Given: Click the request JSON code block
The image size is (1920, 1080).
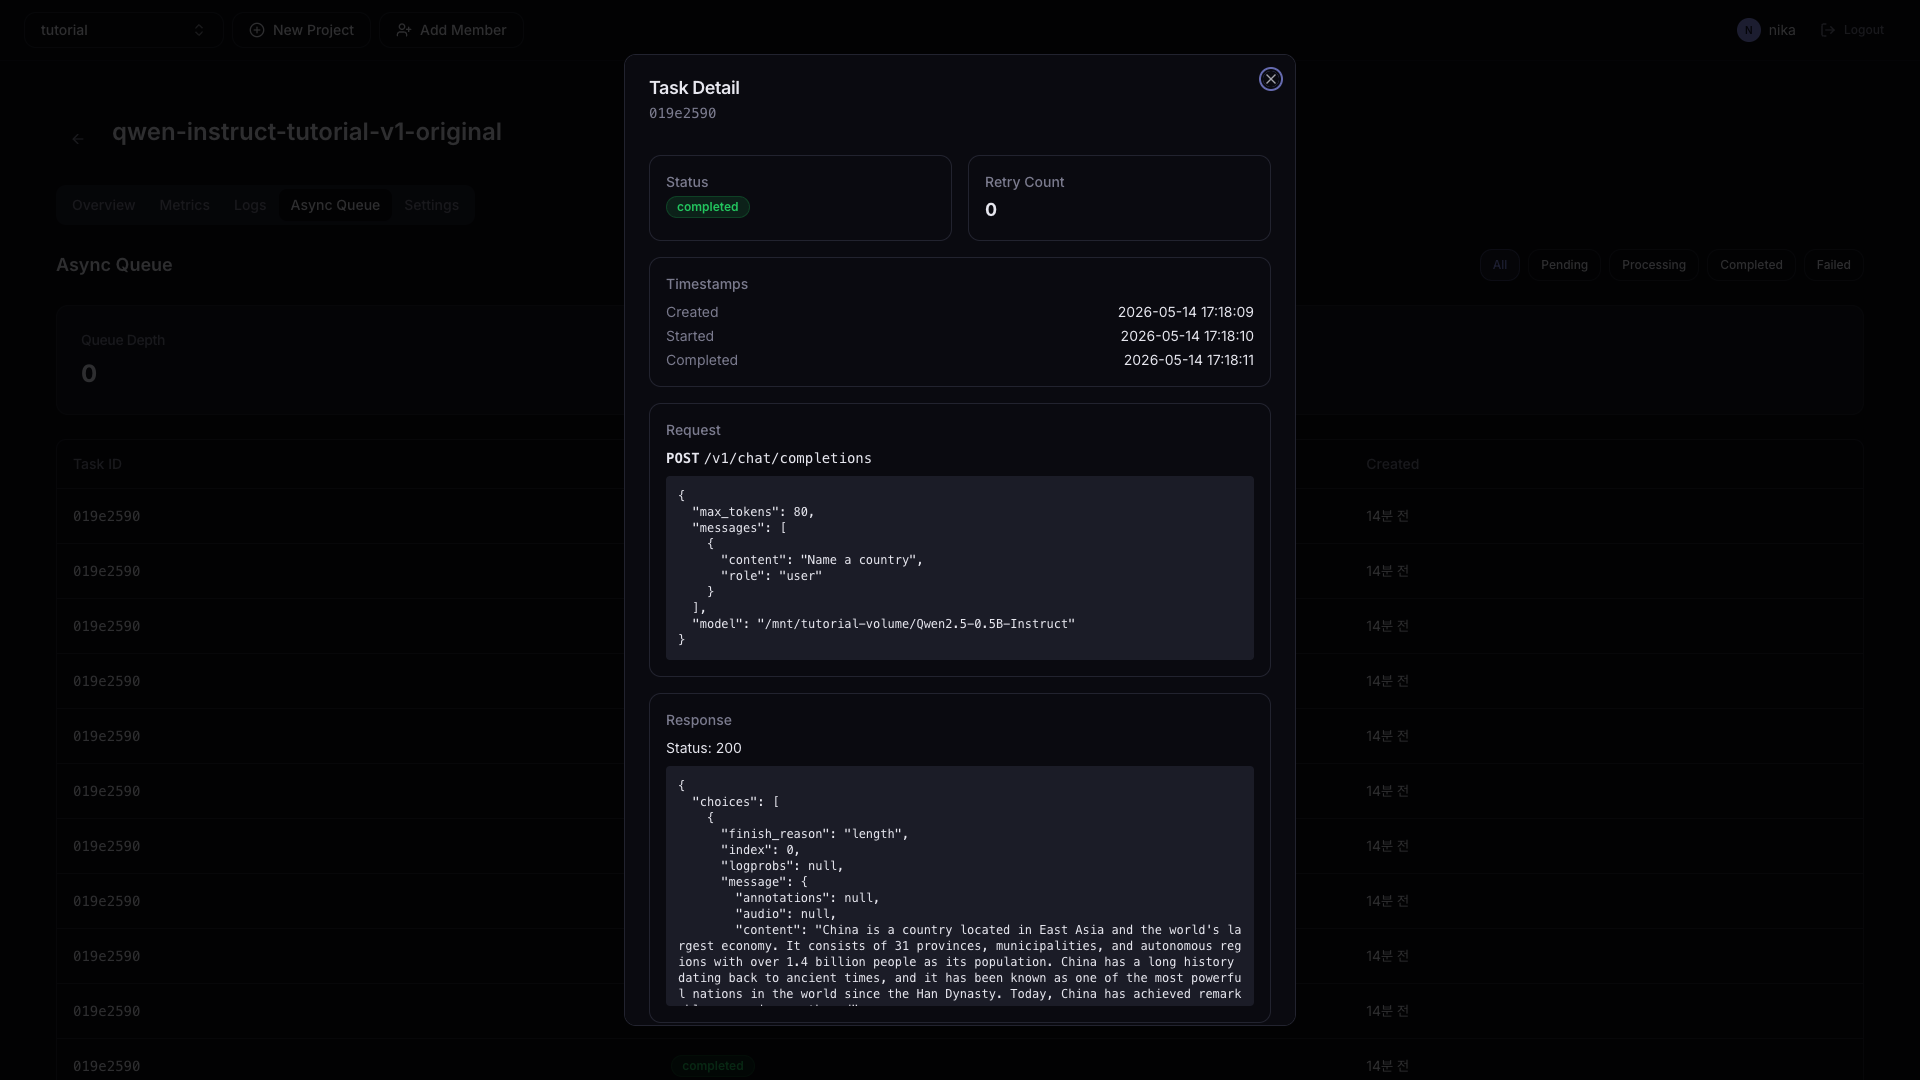Looking at the screenshot, I should pos(959,568).
